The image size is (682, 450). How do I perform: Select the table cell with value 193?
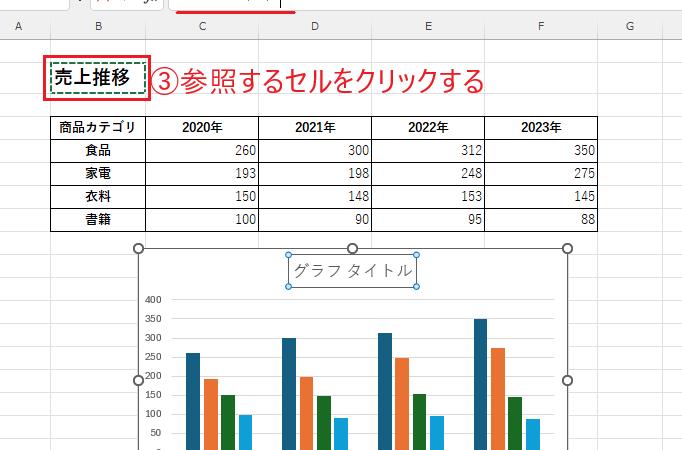point(202,174)
